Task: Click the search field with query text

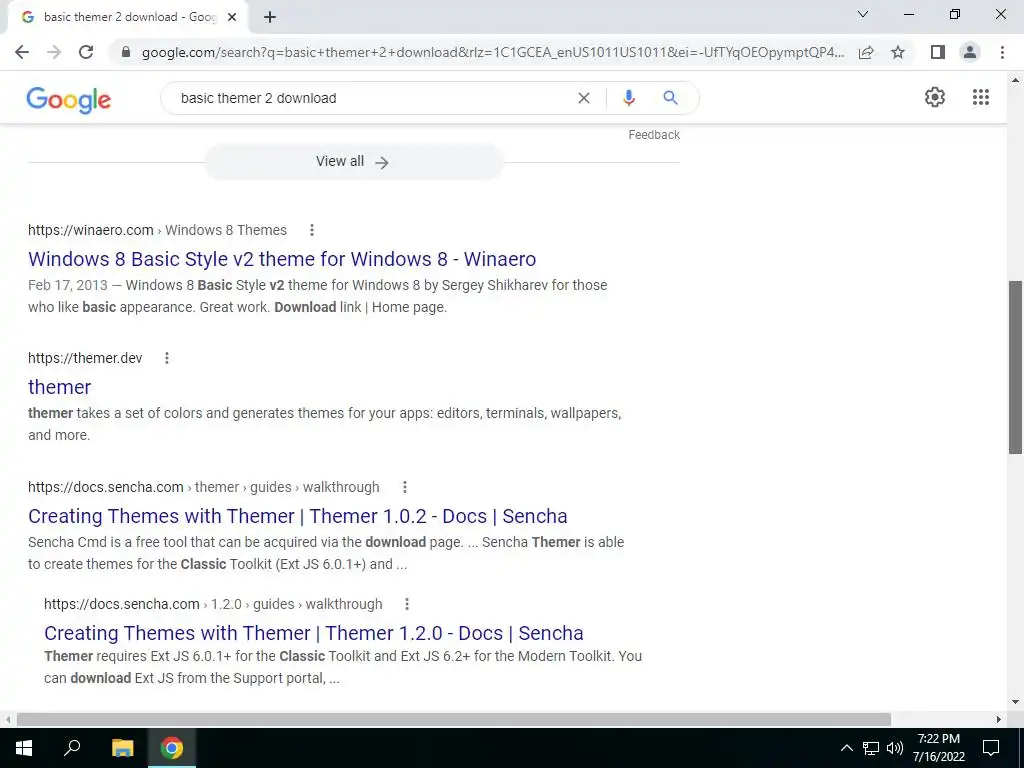Action: click(x=372, y=98)
